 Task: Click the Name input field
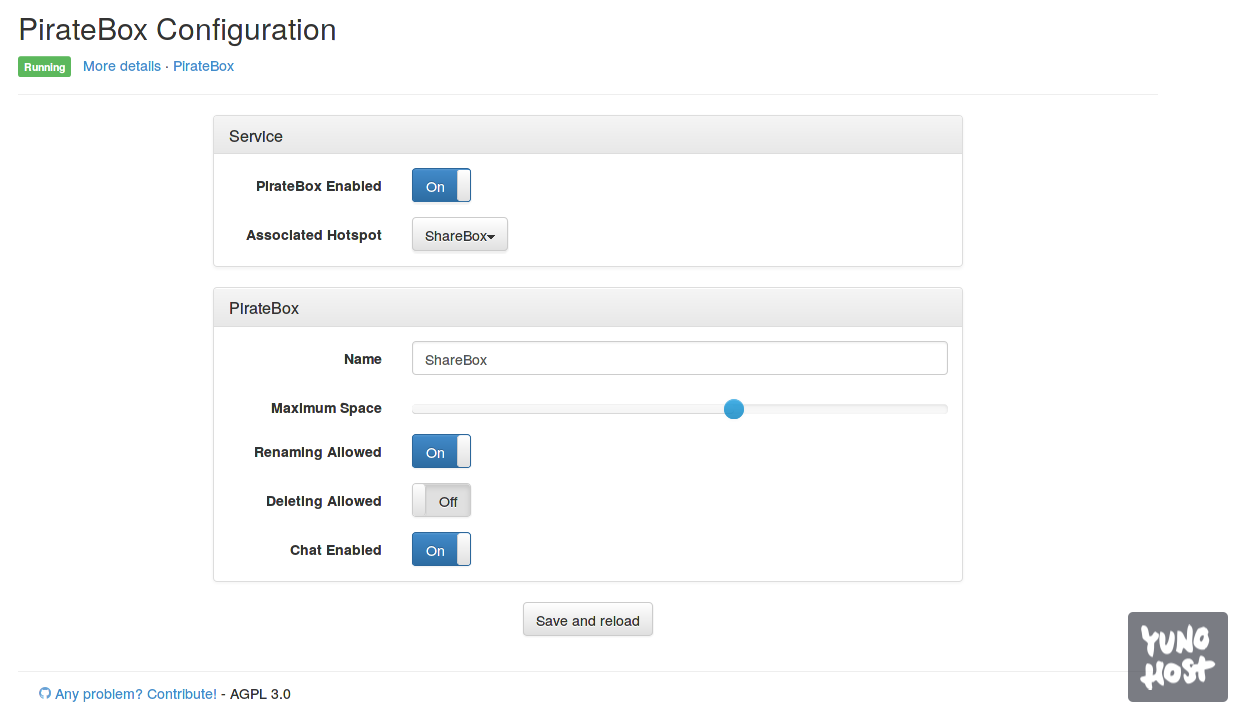[x=680, y=359]
